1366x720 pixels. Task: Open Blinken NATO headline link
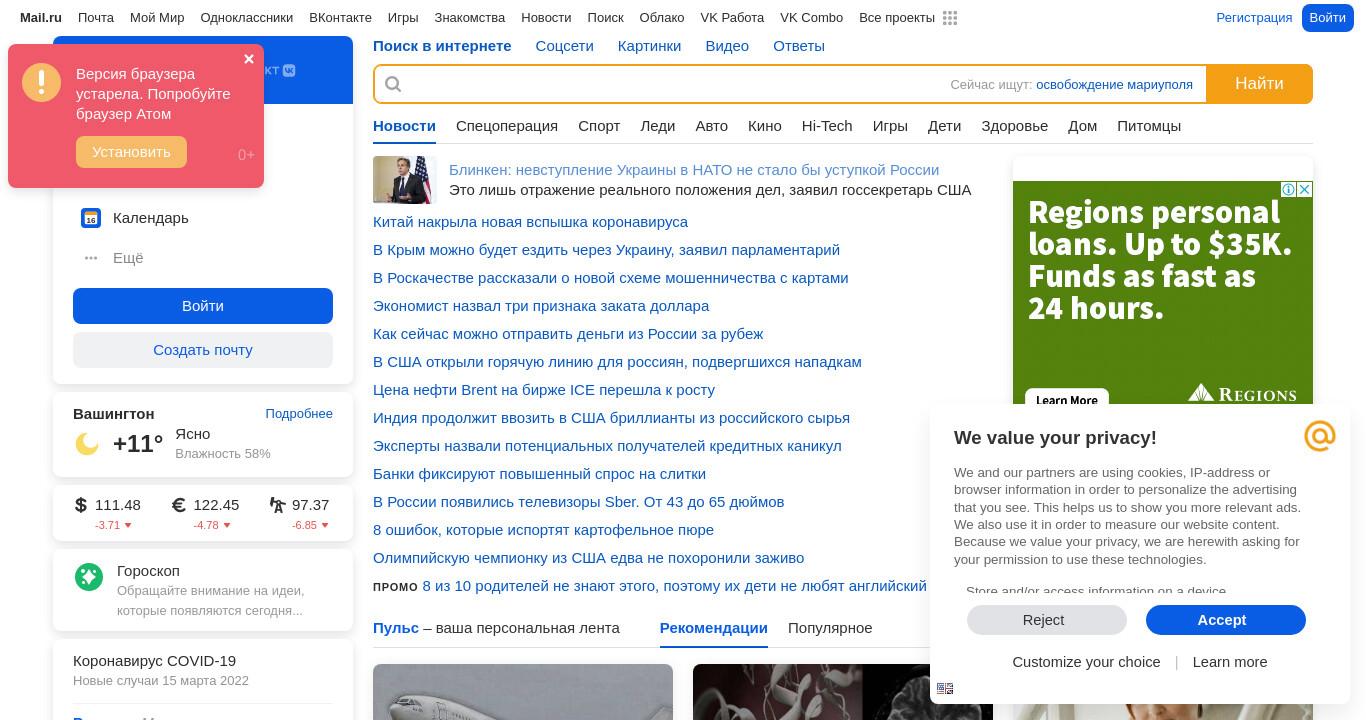click(694, 170)
